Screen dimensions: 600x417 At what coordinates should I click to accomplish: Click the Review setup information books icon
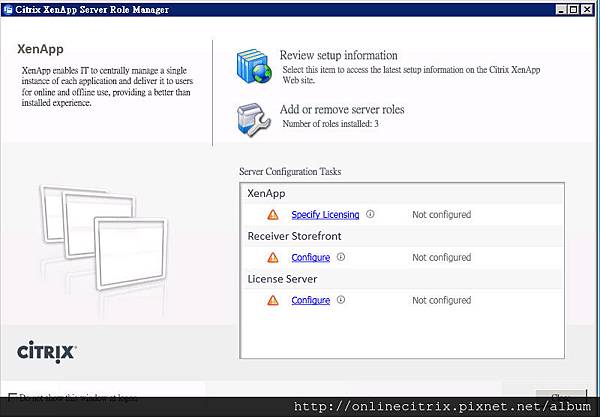[254, 66]
